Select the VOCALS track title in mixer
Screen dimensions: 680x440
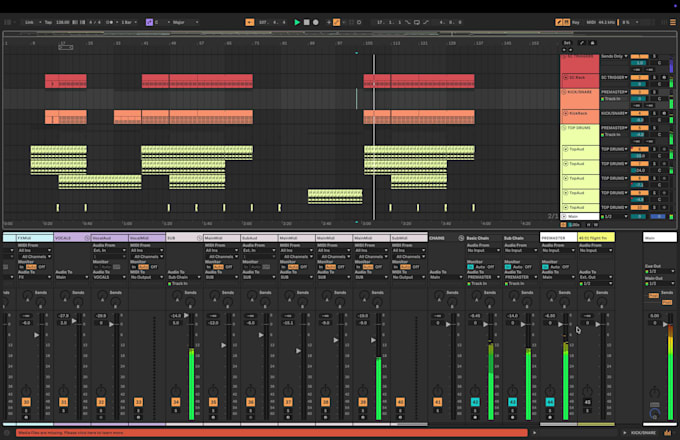(x=69, y=238)
